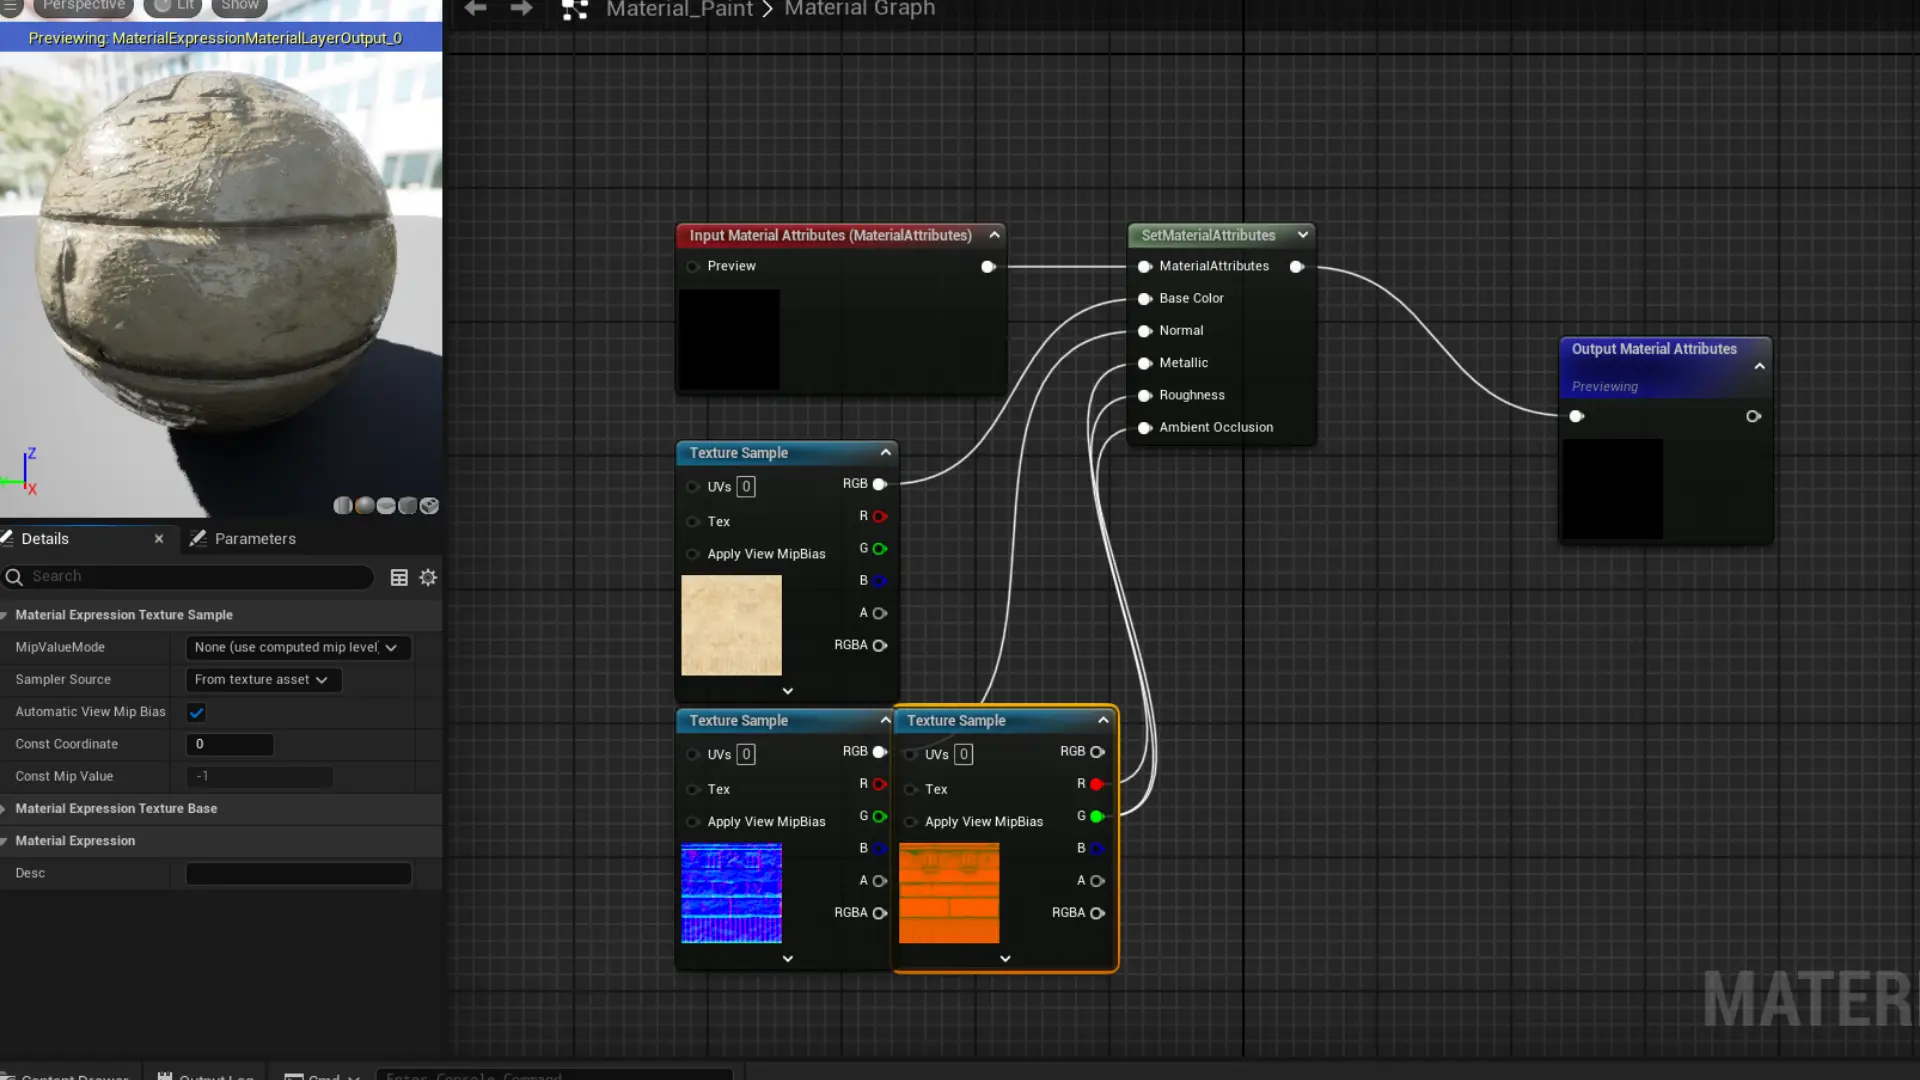Open Details panel property matrix view
Screen dimensions: 1920x1080
[x=399, y=578]
